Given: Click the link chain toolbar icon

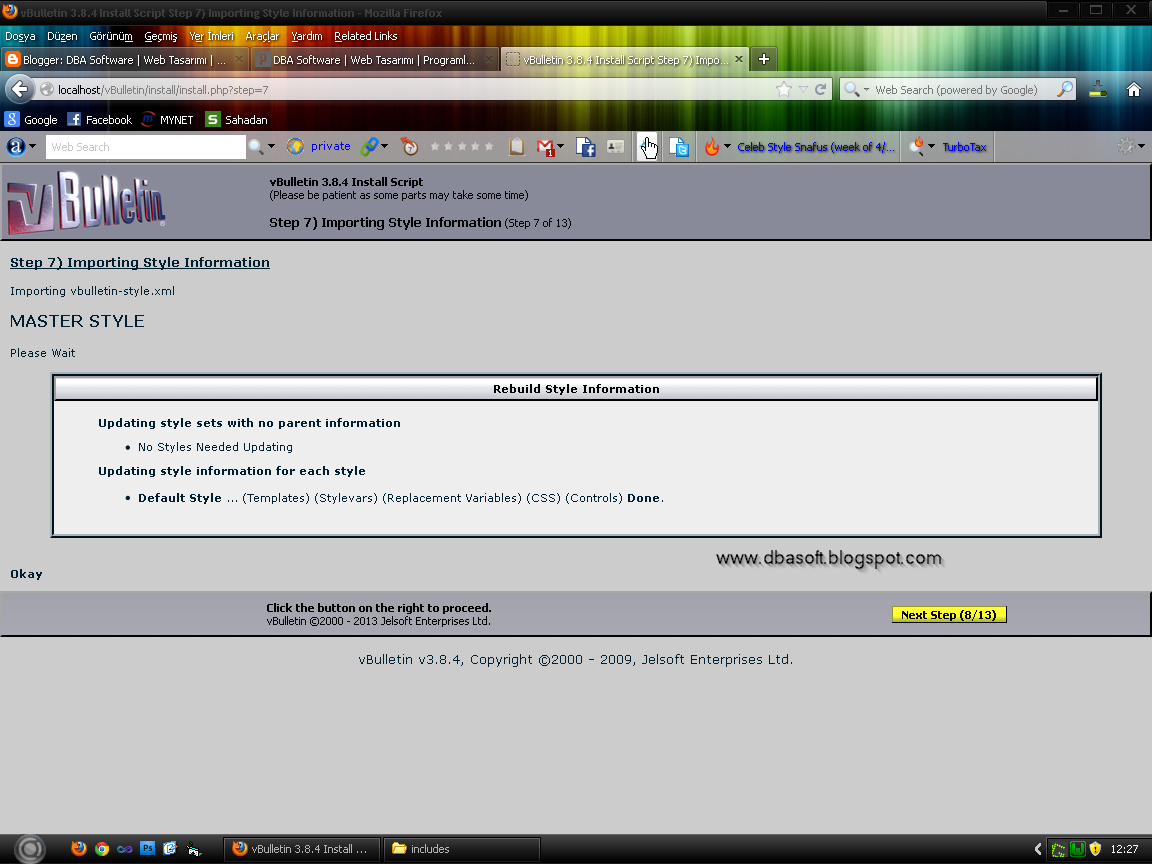Looking at the screenshot, I should coord(369,147).
